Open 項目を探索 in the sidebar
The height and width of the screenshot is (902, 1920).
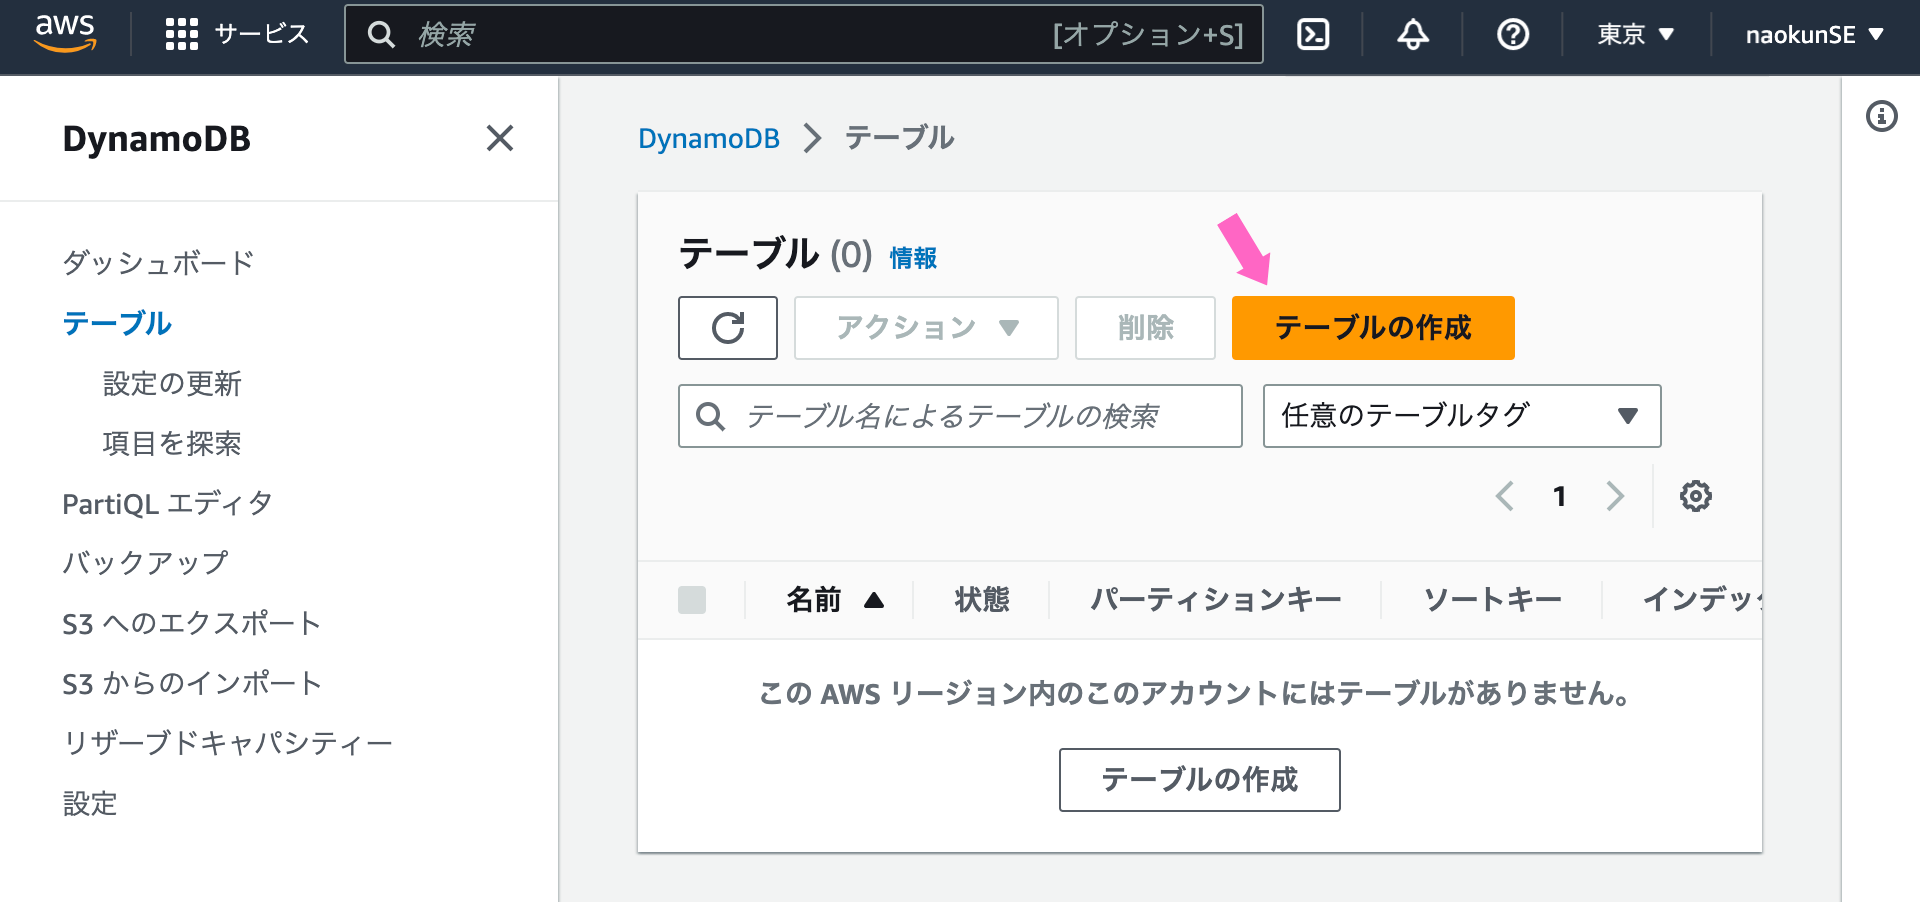(172, 443)
